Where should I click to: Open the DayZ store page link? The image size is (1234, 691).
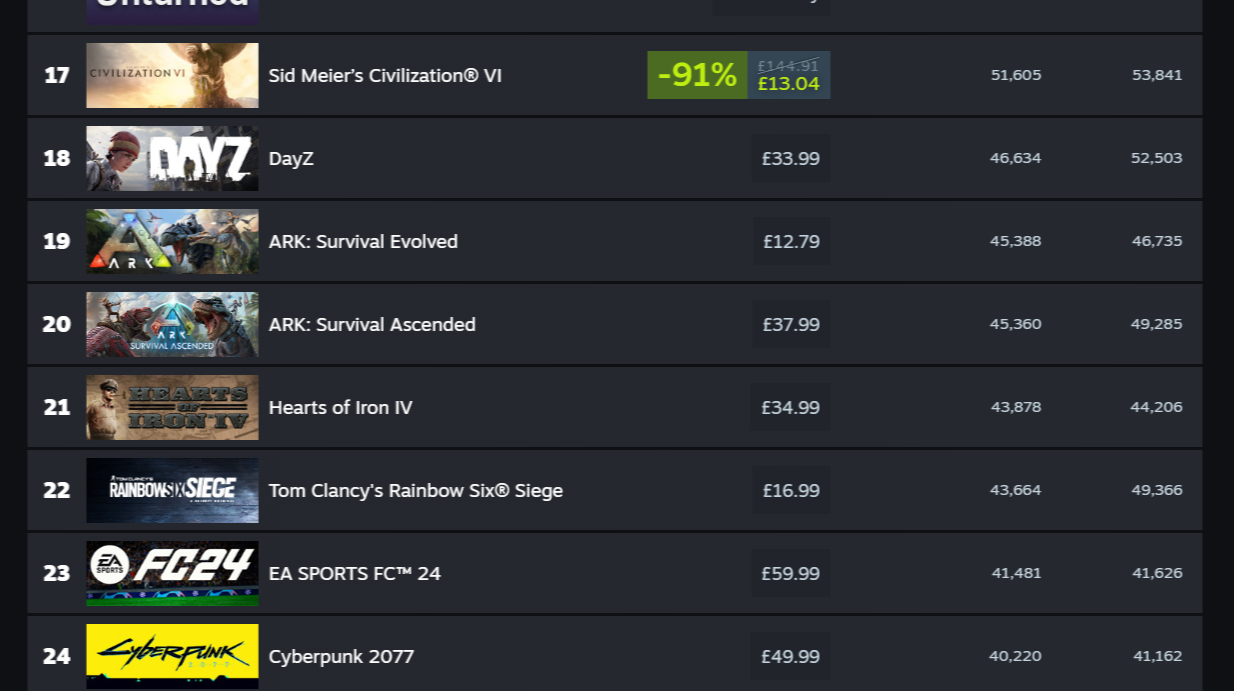click(291, 158)
